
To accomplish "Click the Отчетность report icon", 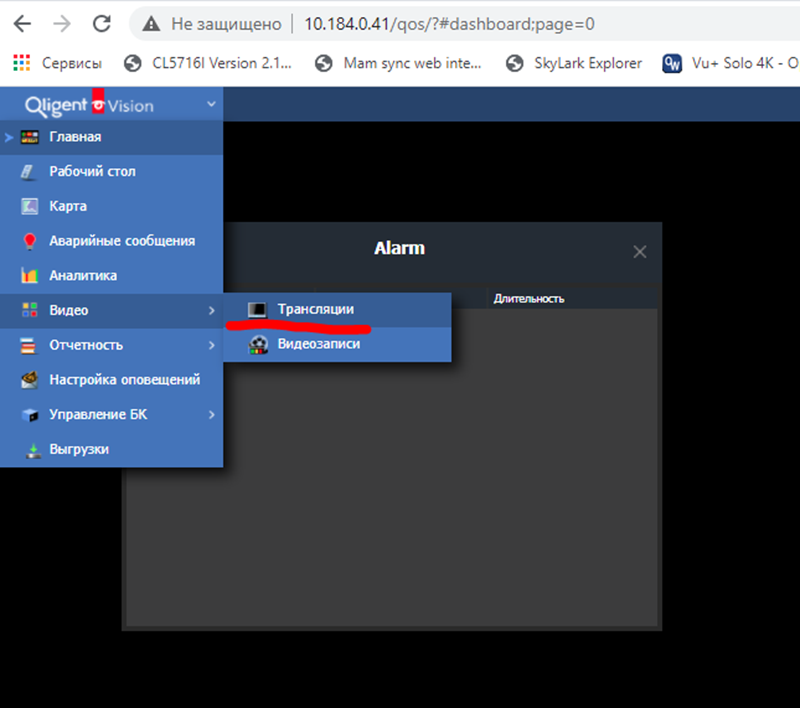I will coord(29,345).
